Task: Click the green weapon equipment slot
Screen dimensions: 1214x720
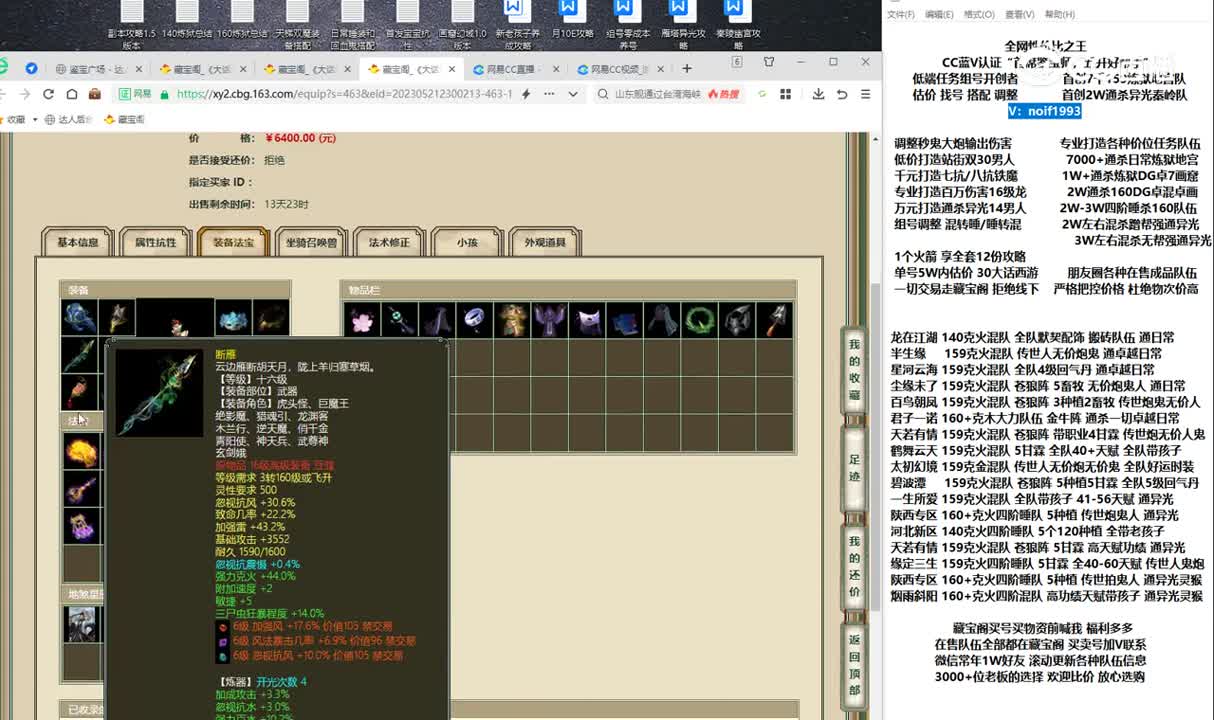Action: coord(79,355)
